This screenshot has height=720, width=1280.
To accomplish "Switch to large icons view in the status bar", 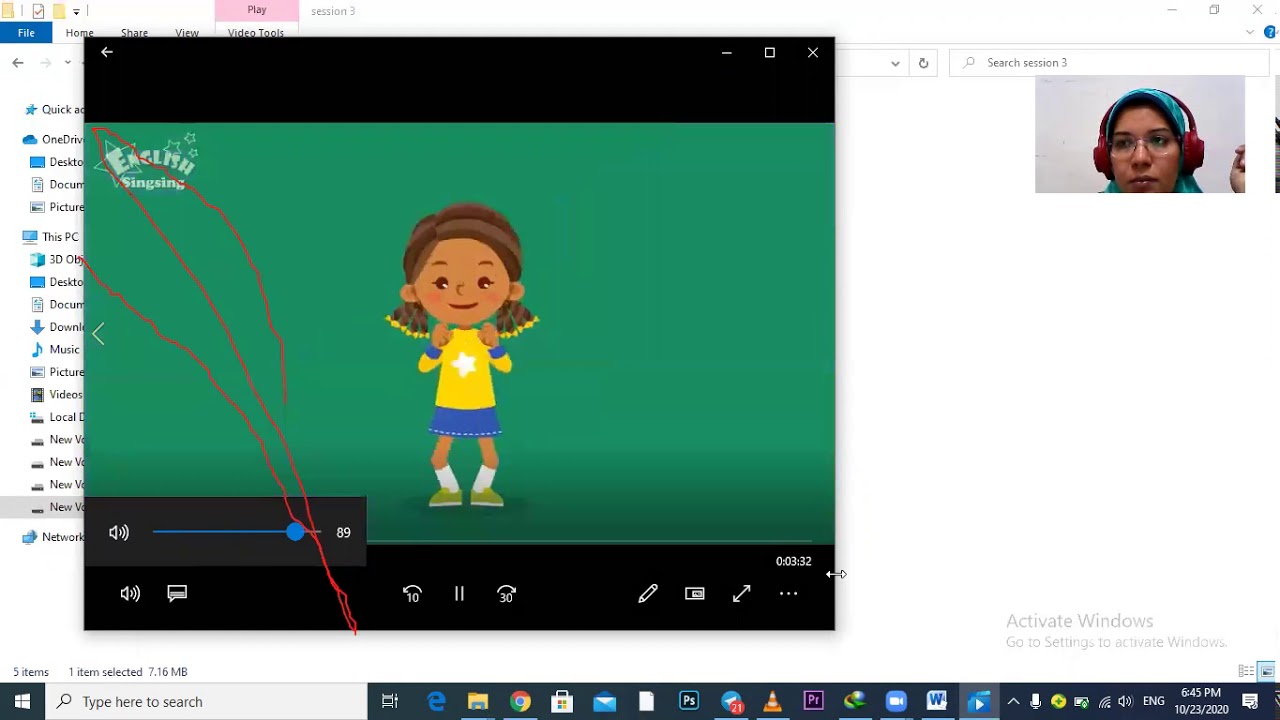I will point(1267,671).
